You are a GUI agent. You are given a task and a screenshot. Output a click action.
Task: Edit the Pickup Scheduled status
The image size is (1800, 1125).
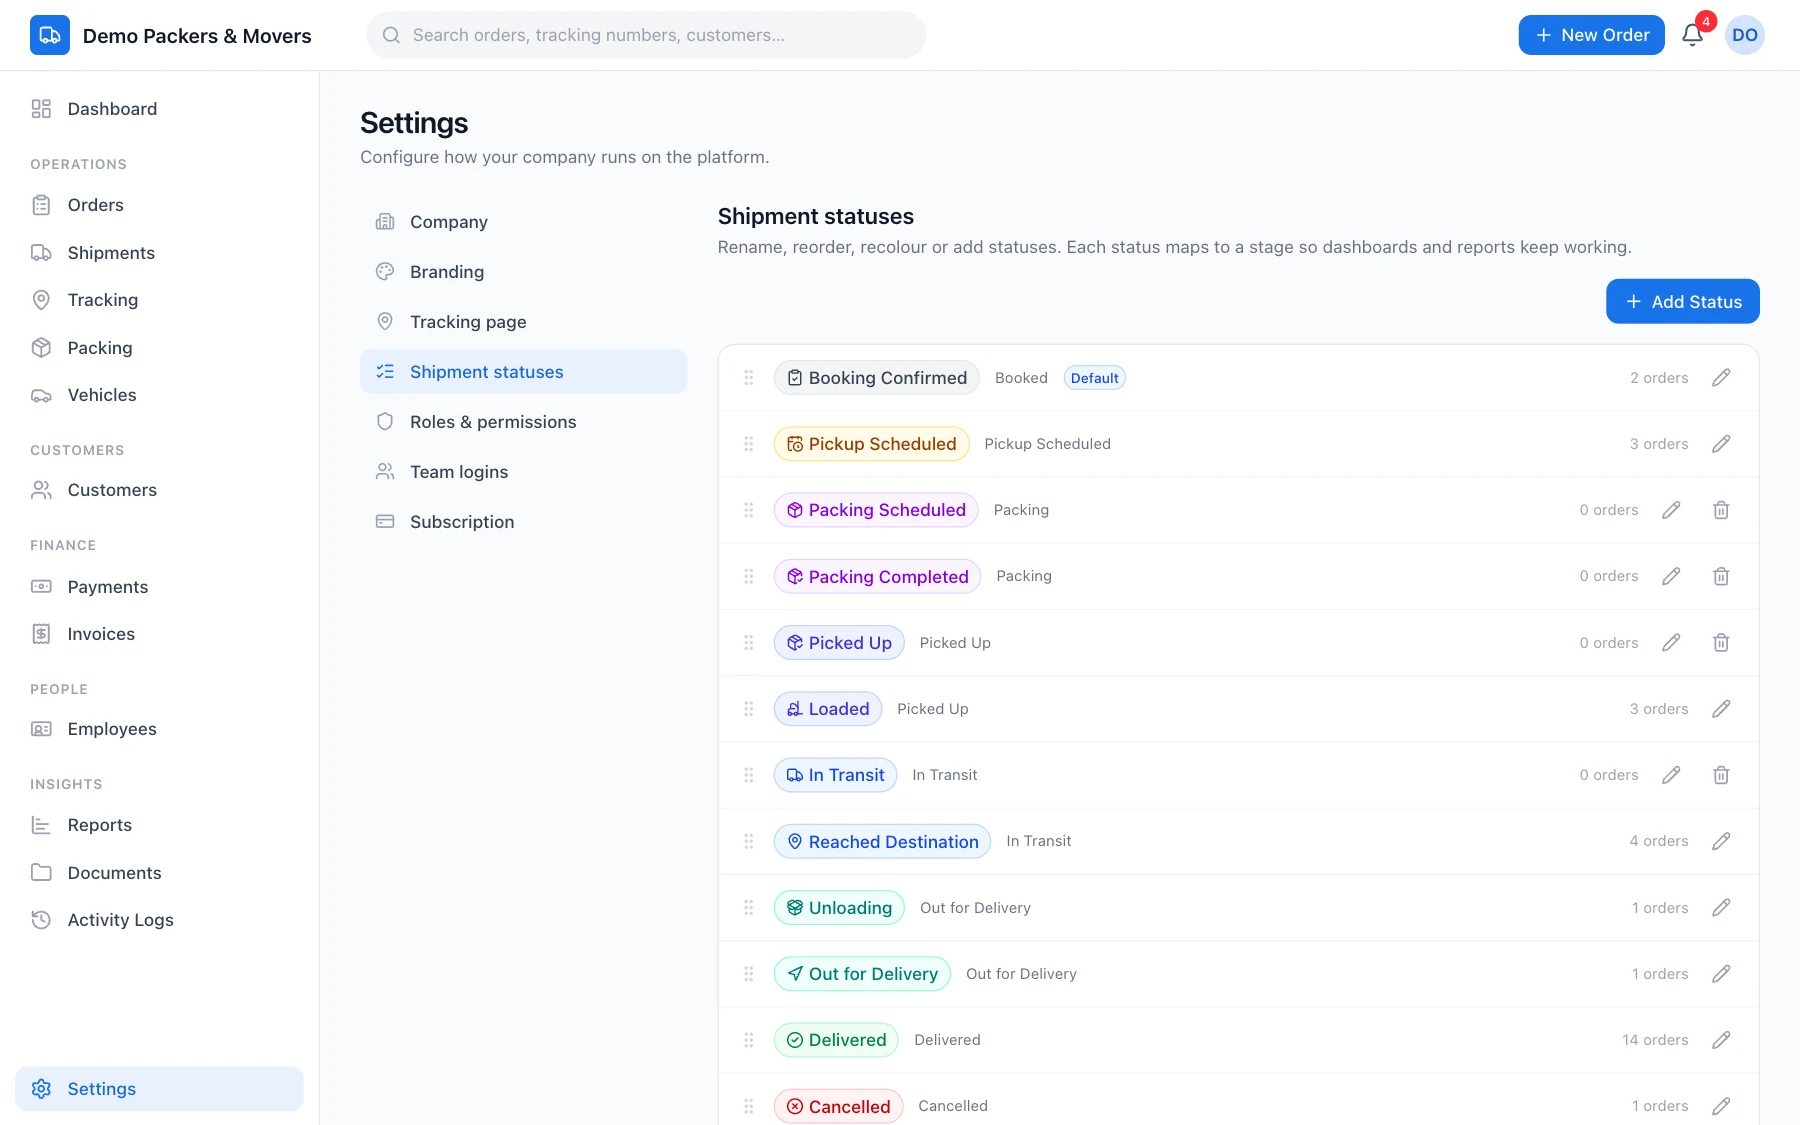[1721, 444]
